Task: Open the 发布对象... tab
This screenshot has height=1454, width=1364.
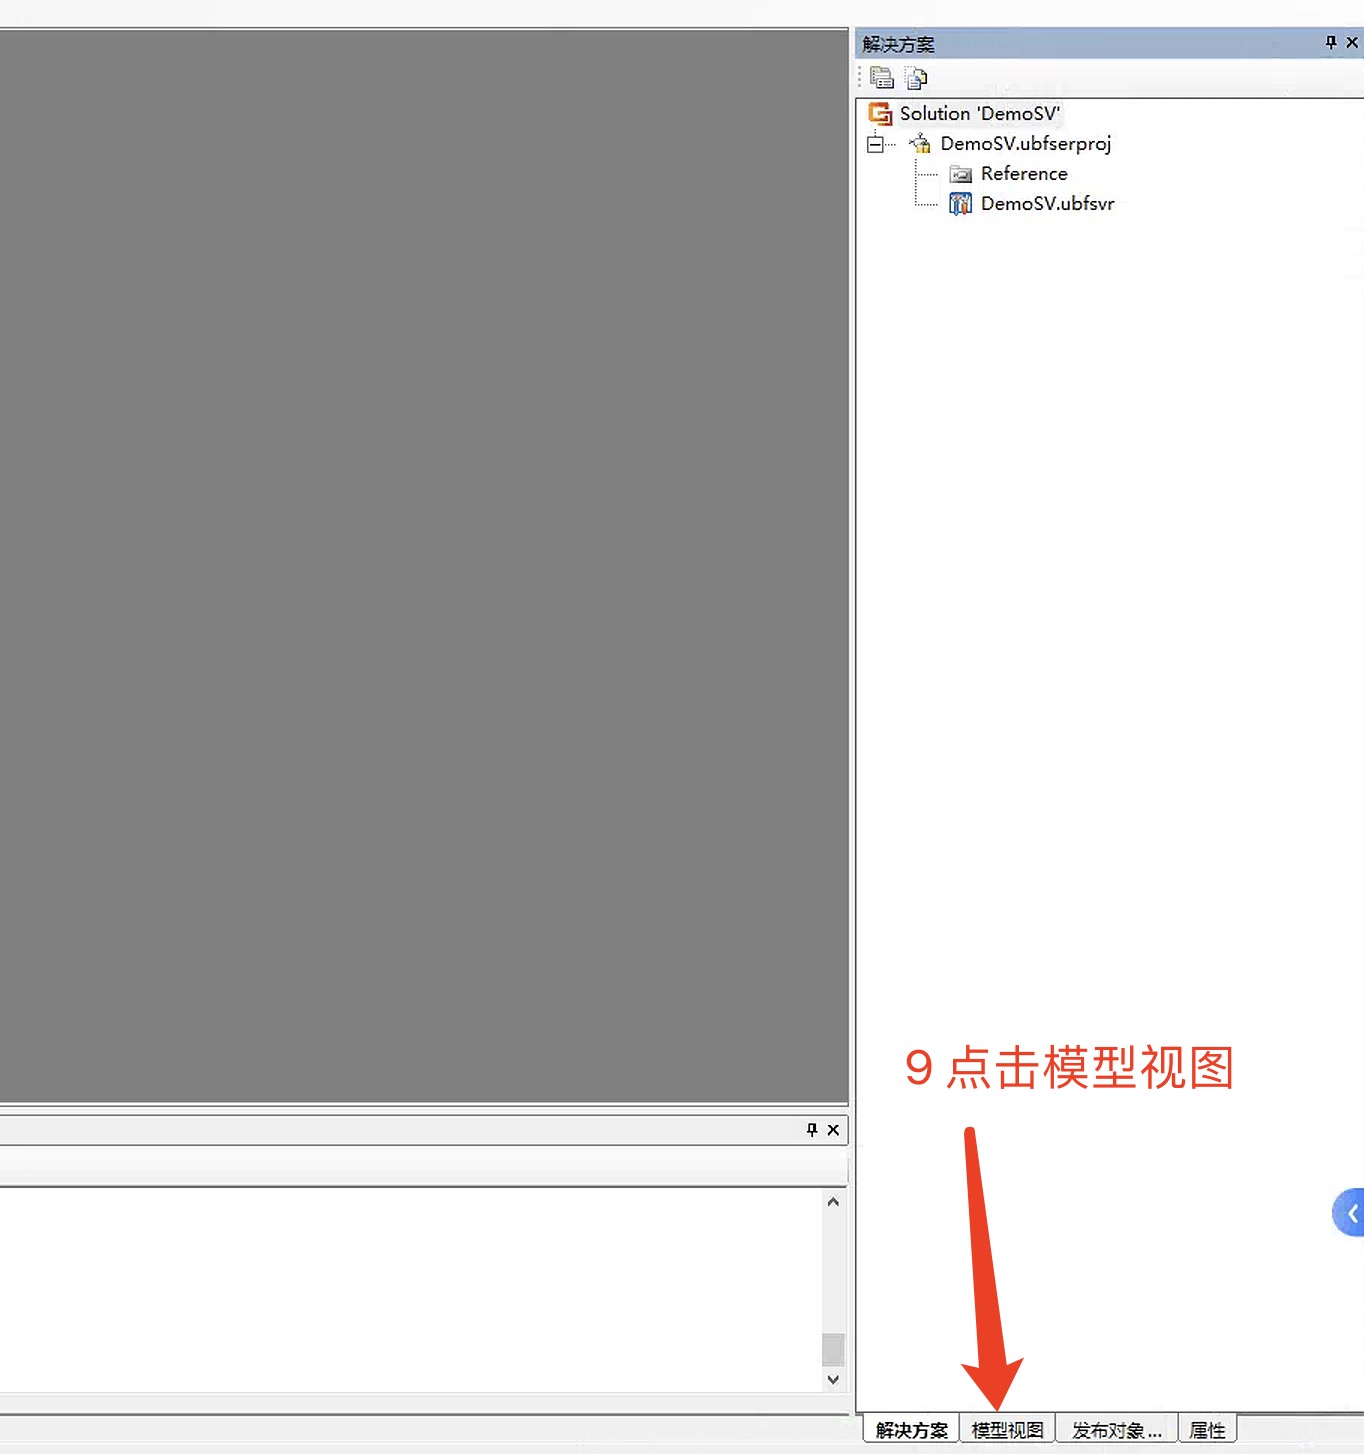Action: tap(1117, 1430)
